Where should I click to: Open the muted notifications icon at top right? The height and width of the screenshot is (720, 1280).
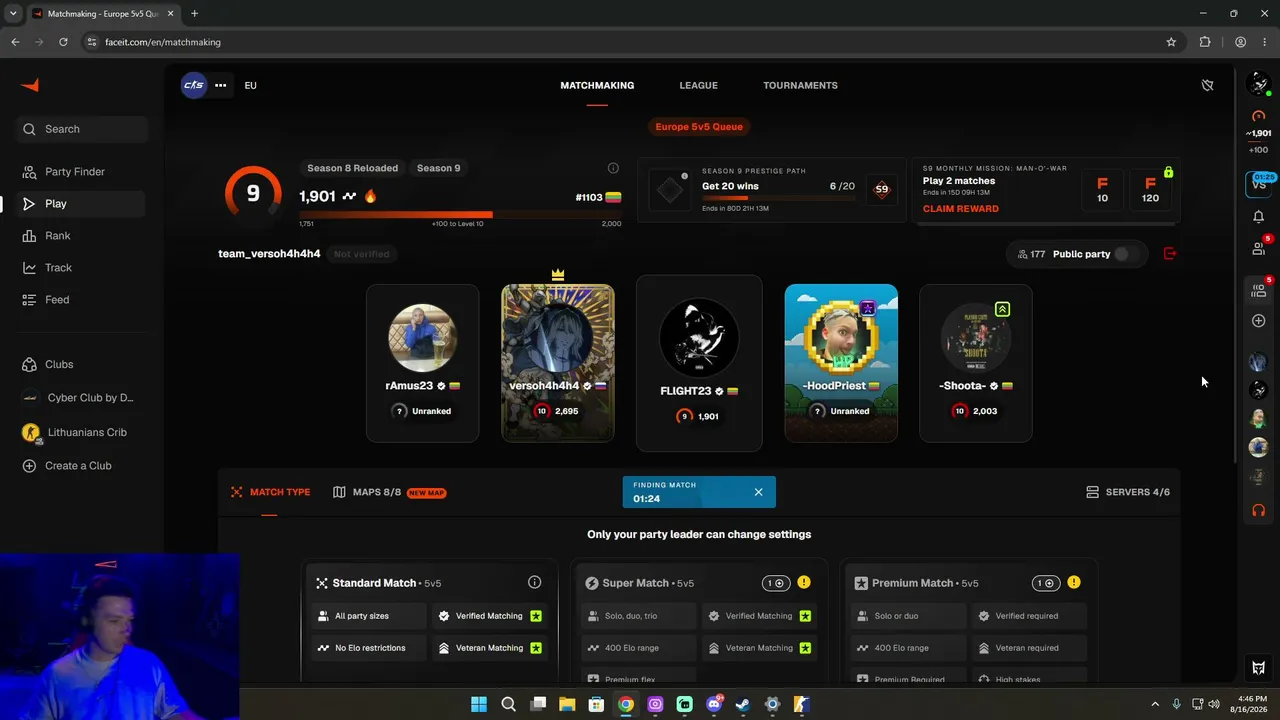pyautogui.click(x=1207, y=85)
